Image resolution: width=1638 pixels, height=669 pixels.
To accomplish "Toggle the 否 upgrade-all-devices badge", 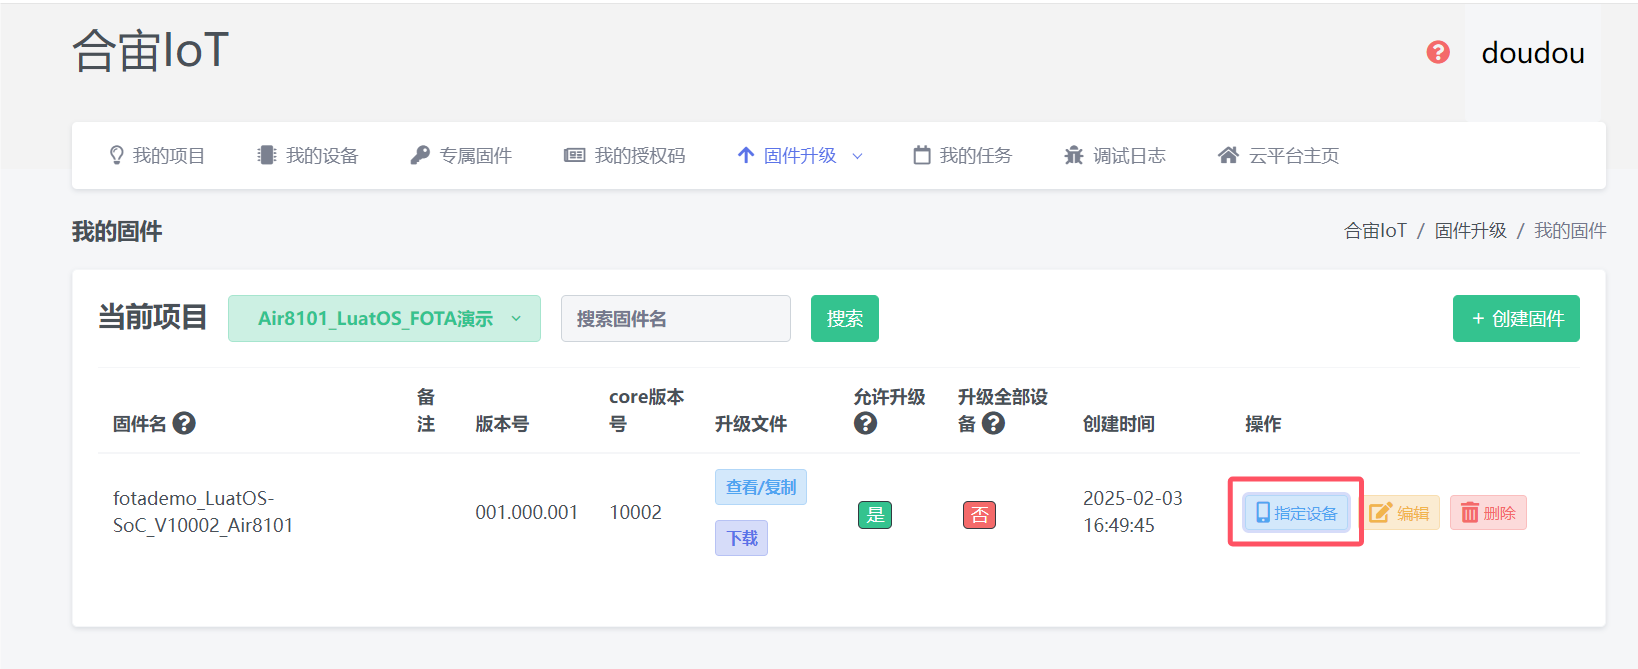I will point(979,515).
